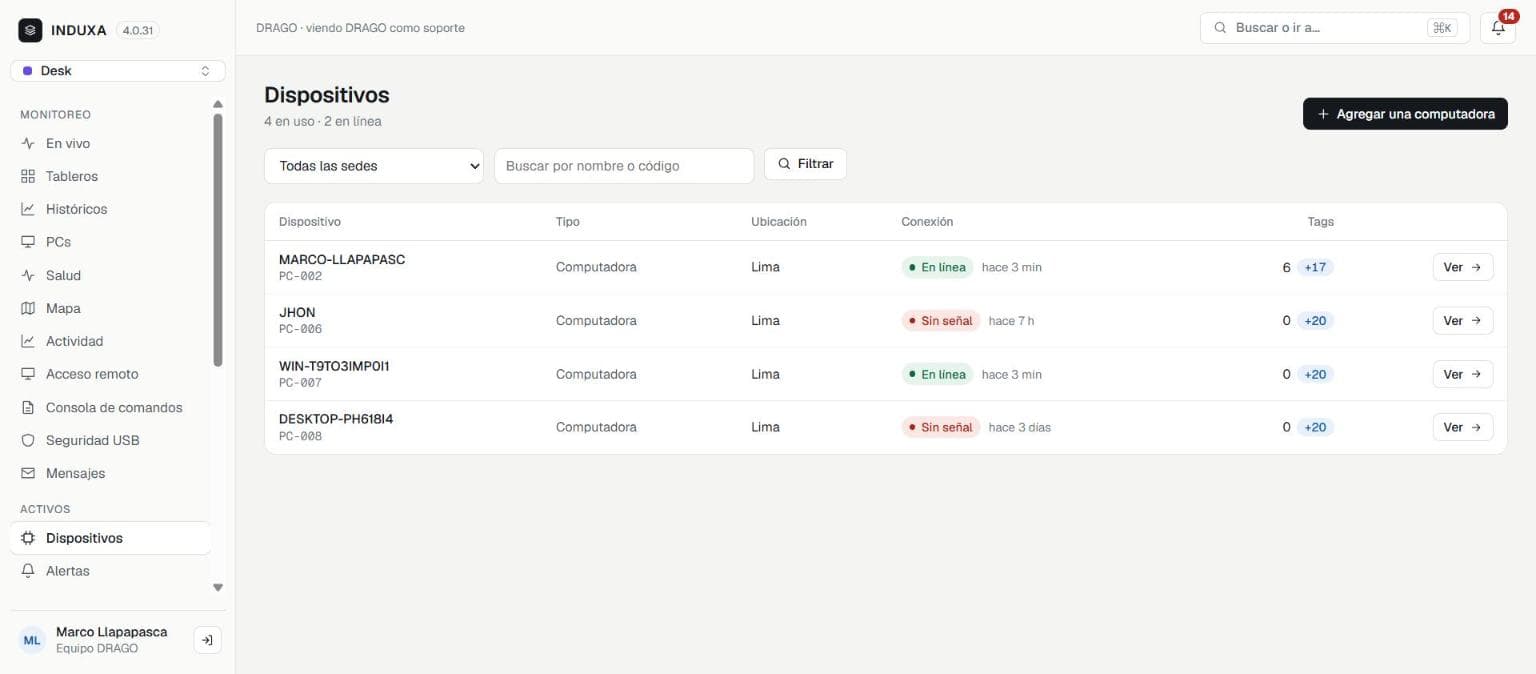Click the Filtrar button
Image resolution: width=1536 pixels, height=674 pixels.
[805, 164]
